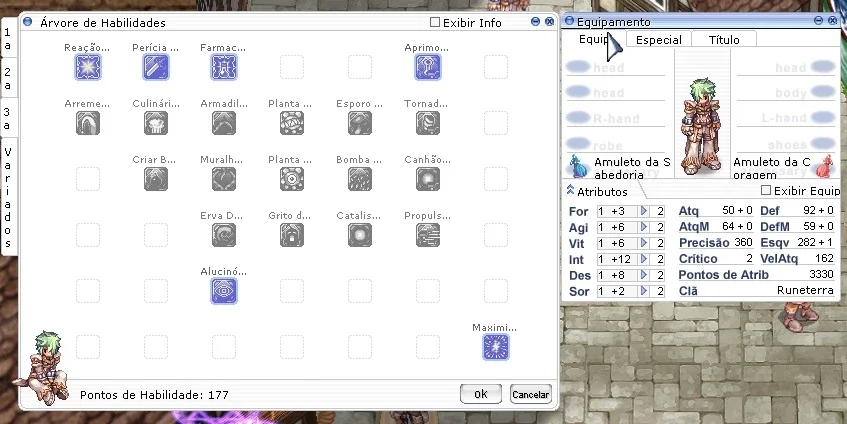Open the 3a skill tab
The image size is (847, 424).
coord(8,118)
